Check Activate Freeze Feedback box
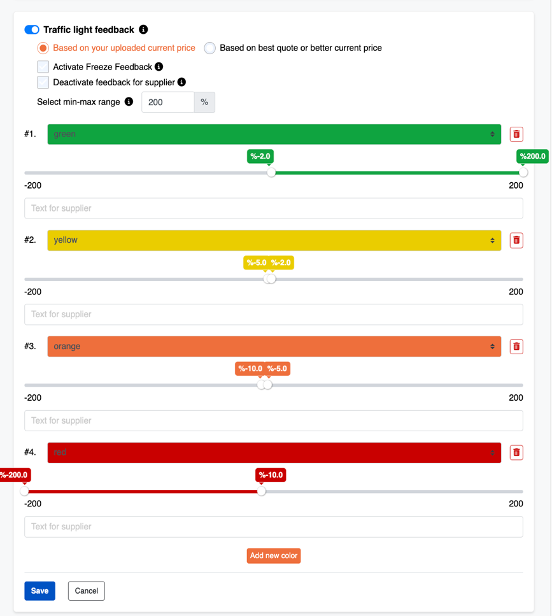Screen dimensions: 552x616 tap(43, 67)
